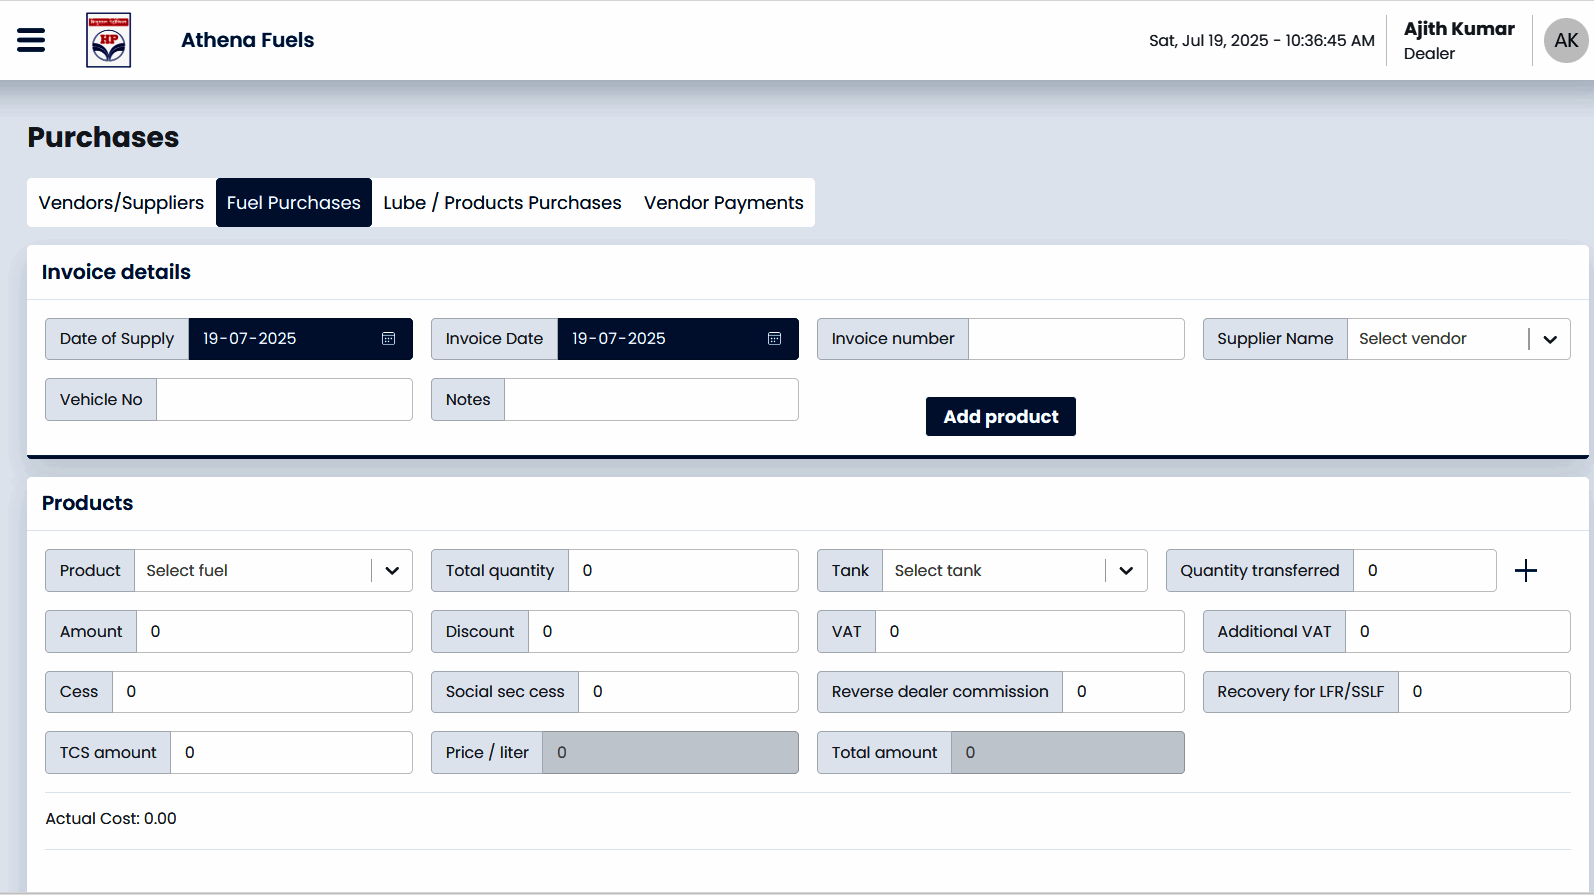Open Date of Supply calendar picker
The width and height of the screenshot is (1594, 895).
pyautogui.click(x=388, y=339)
